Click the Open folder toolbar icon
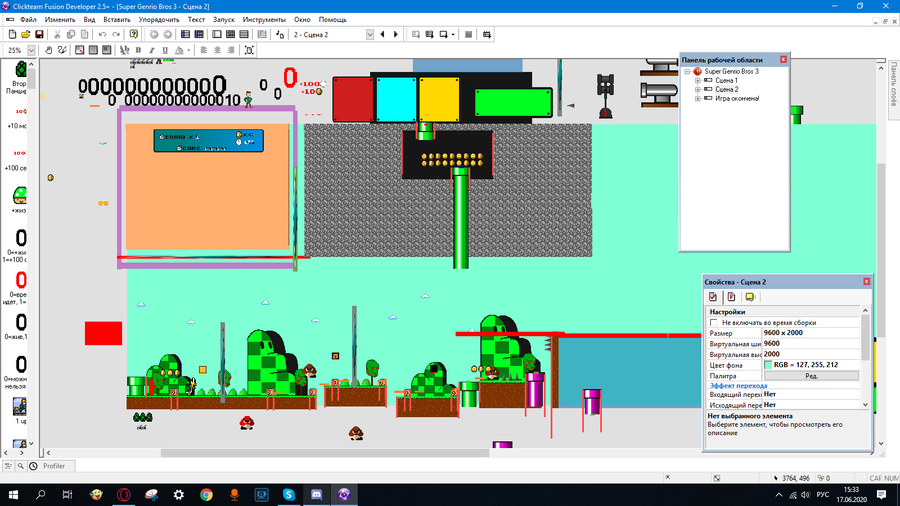Viewport: 900px width, 506px height. pos(25,34)
